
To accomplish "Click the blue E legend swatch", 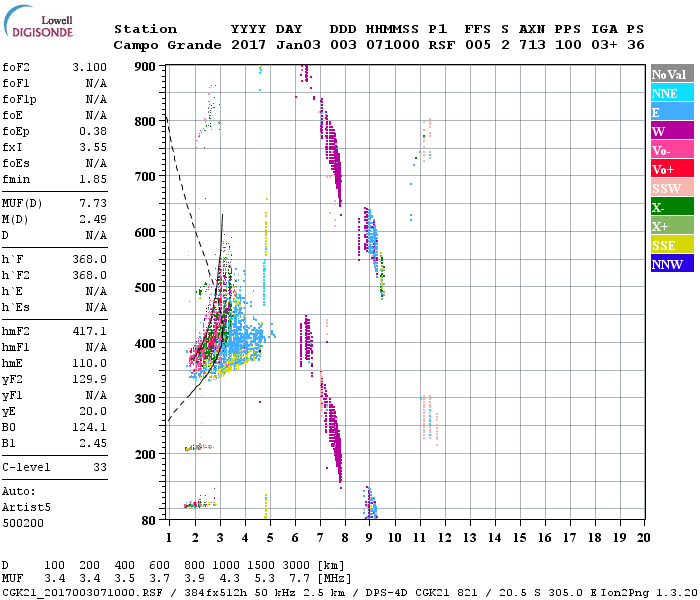I will click(x=672, y=112).
